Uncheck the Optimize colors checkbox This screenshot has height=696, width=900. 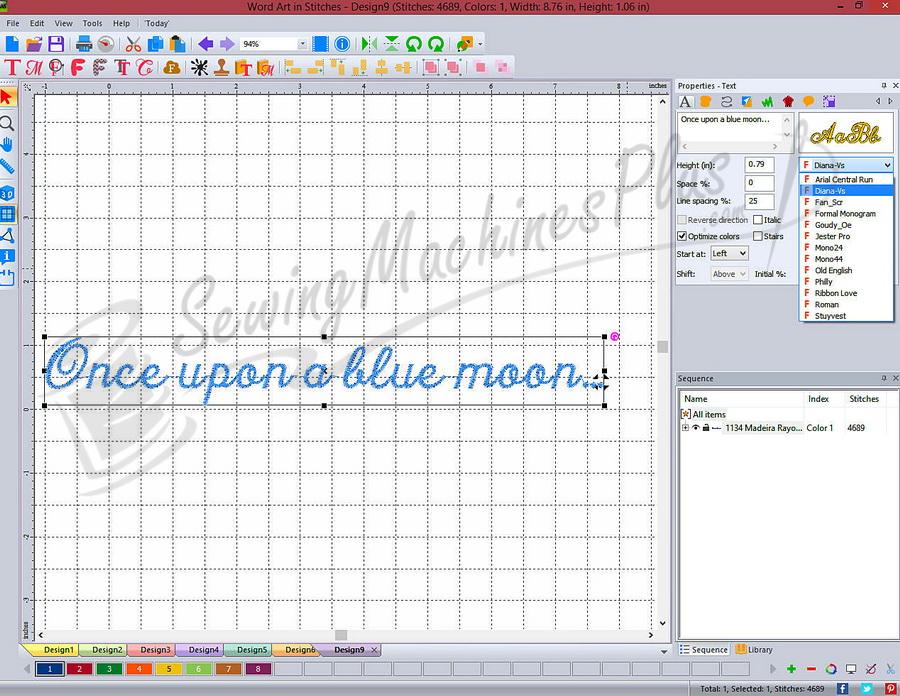[x=682, y=236]
